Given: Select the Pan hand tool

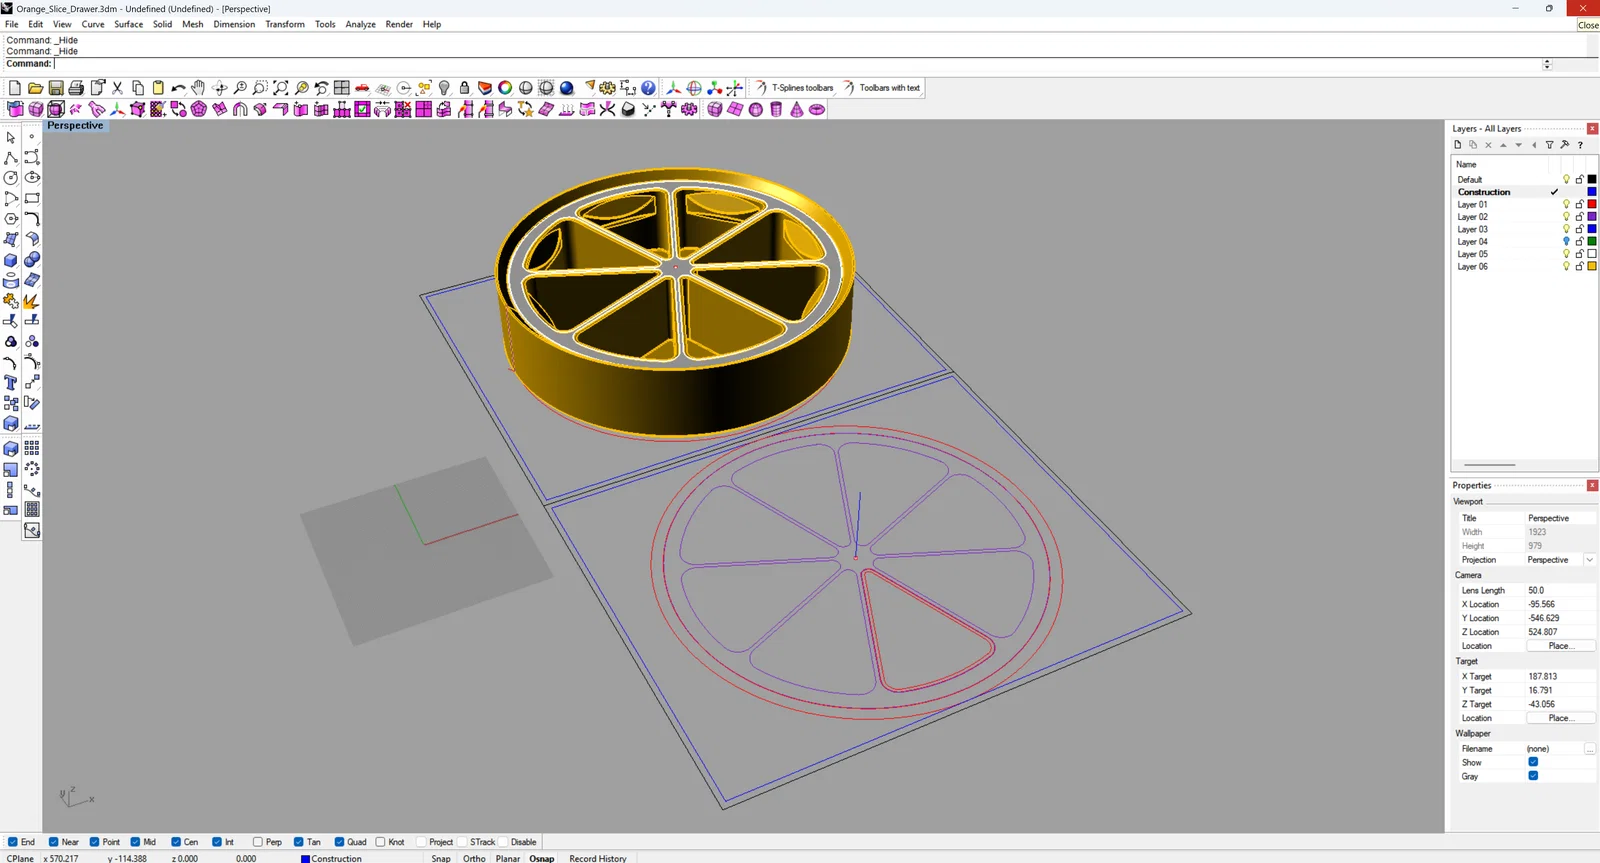Looking at the screenshot, I should 198,88.
